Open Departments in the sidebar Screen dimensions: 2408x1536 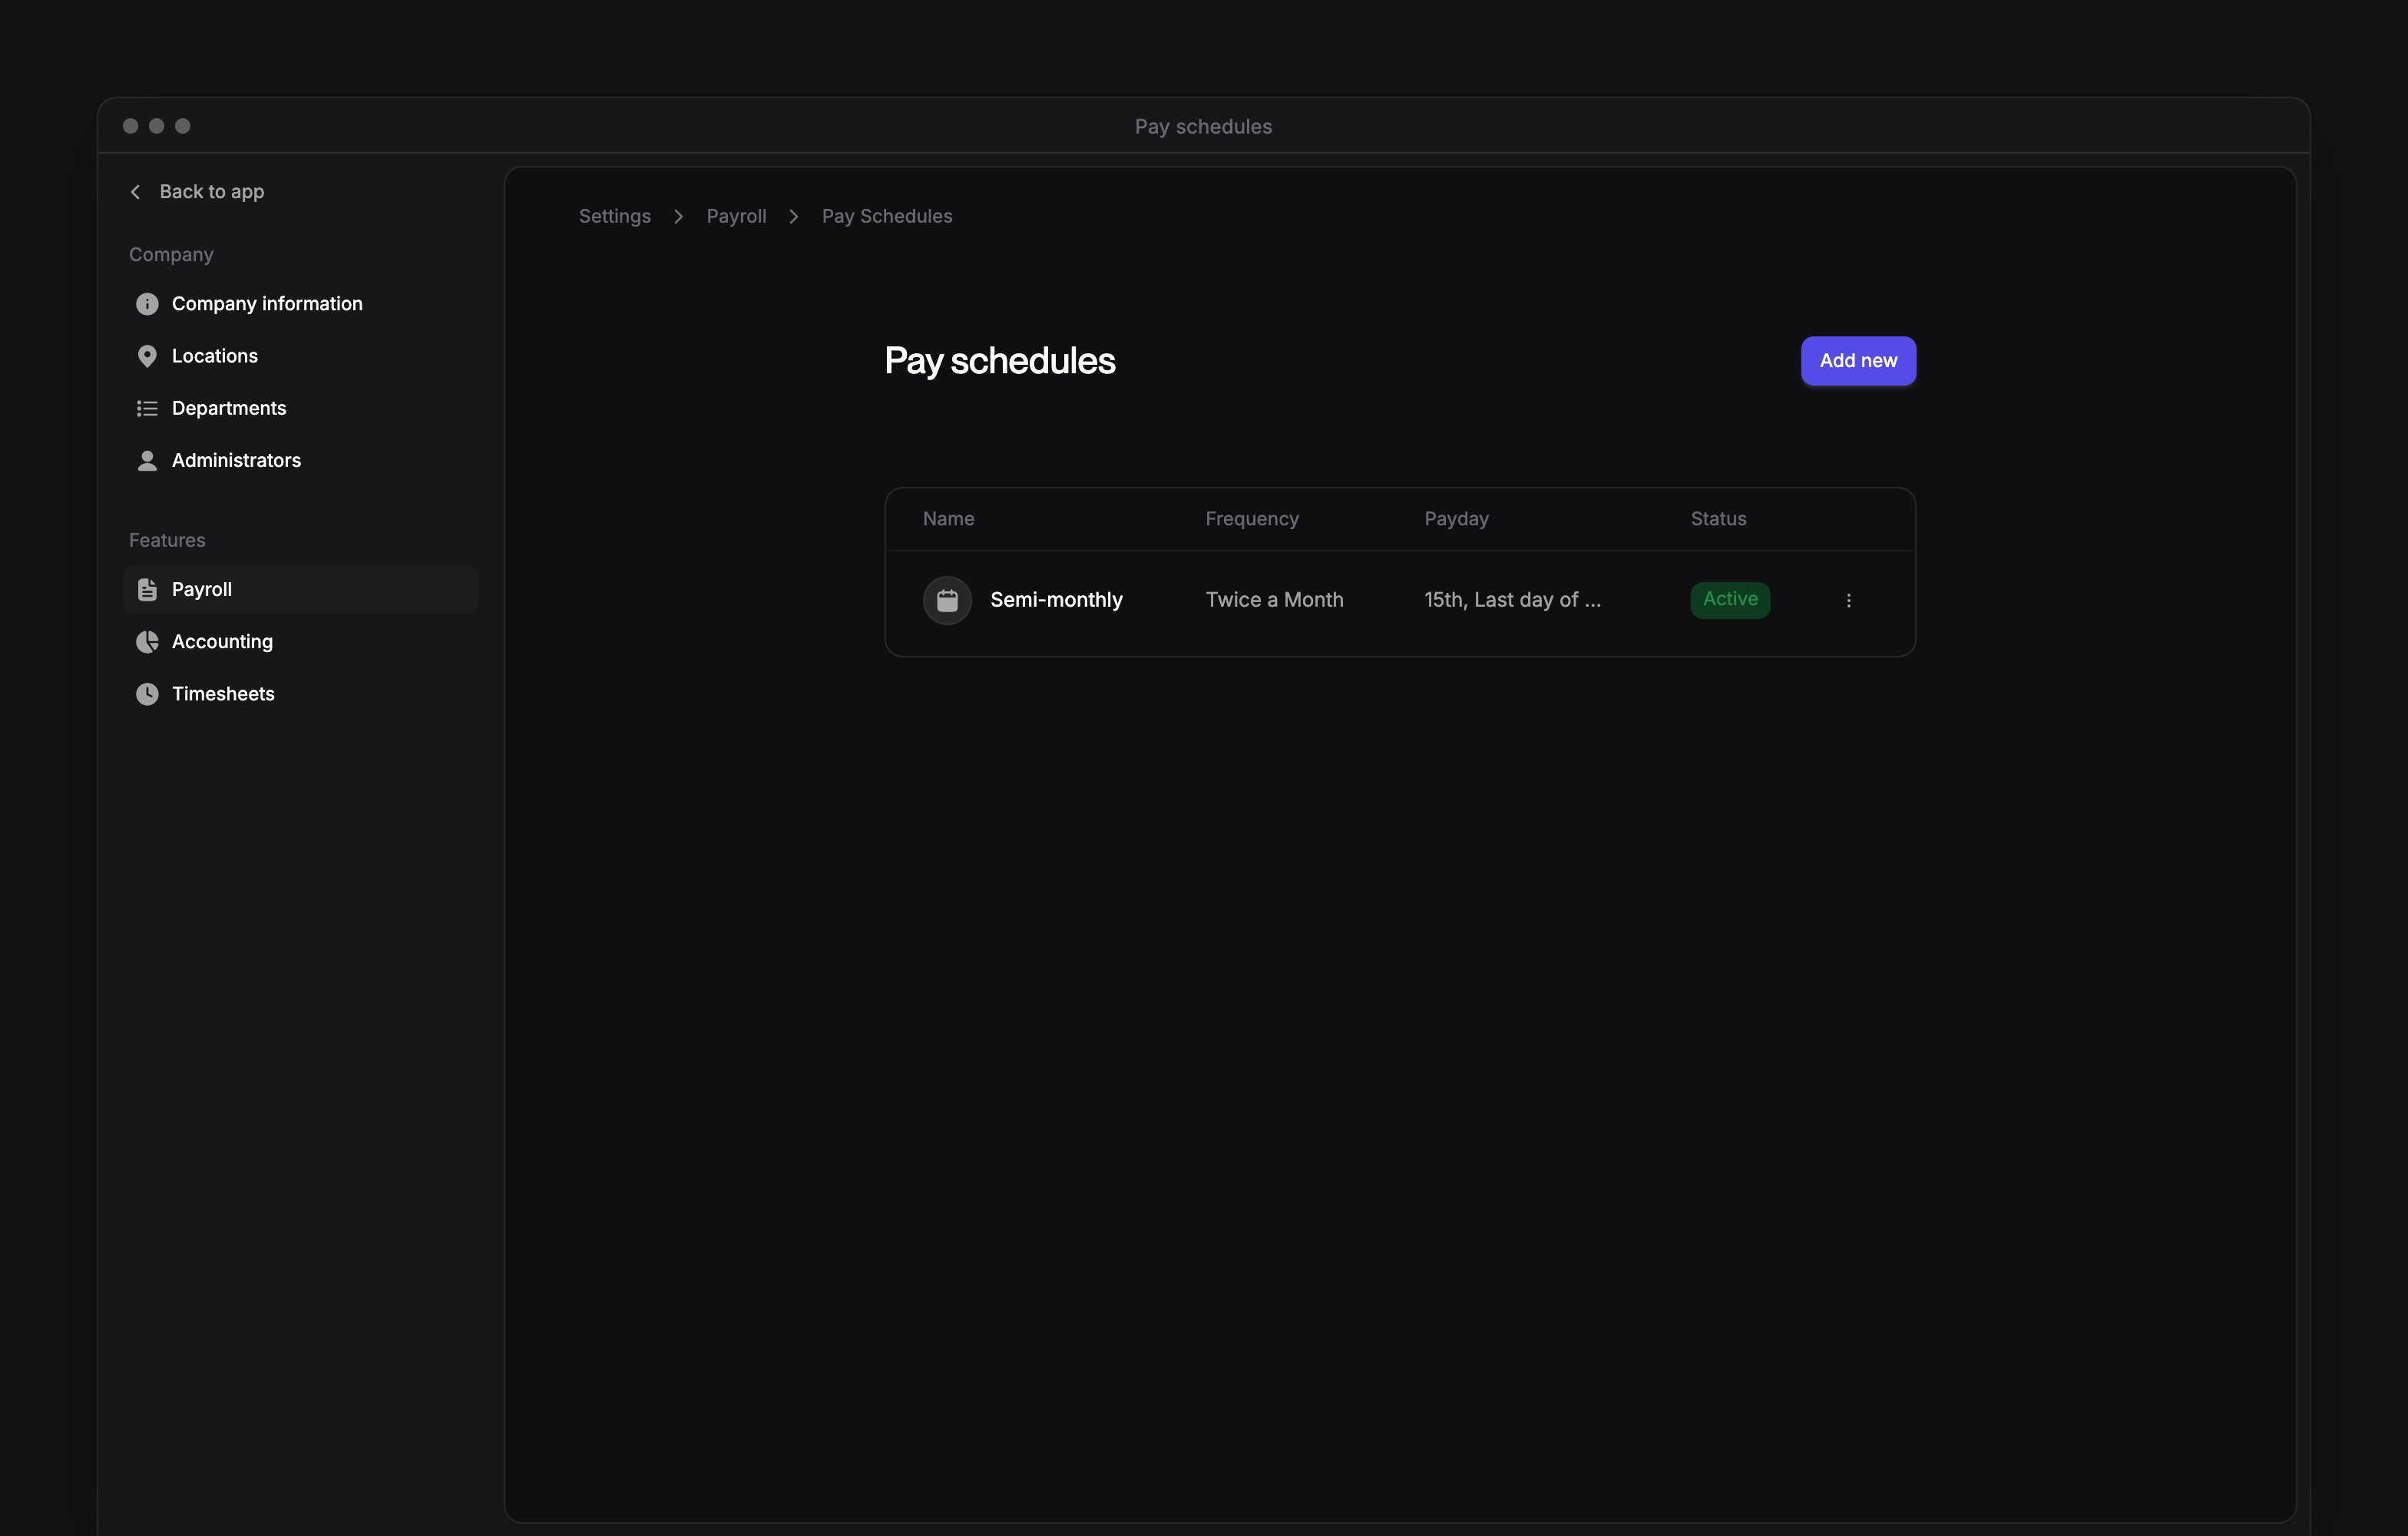[x=229, y=408]
